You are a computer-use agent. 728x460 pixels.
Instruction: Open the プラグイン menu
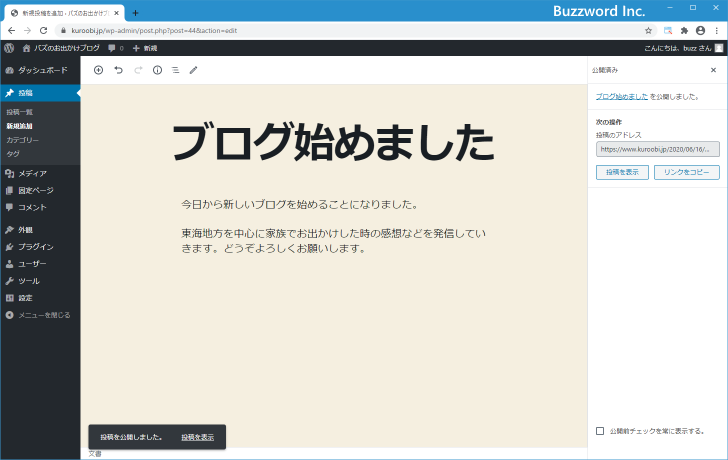[x=40, y=247]
